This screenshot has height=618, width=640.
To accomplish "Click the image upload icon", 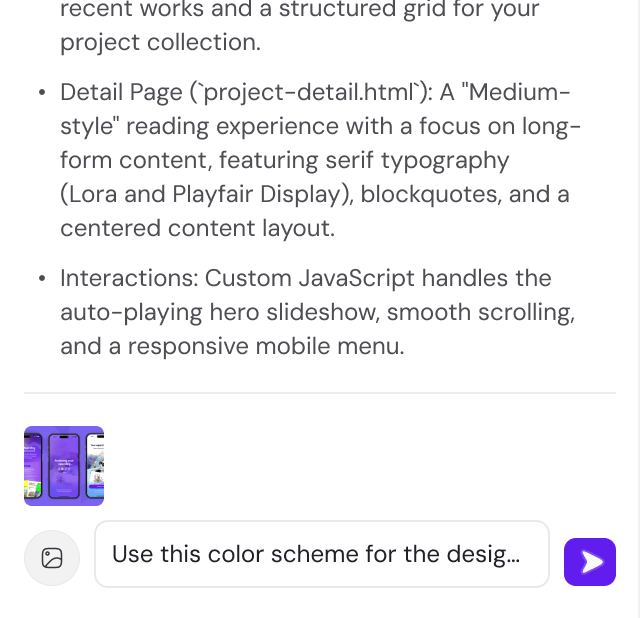I will pos(52,558).
